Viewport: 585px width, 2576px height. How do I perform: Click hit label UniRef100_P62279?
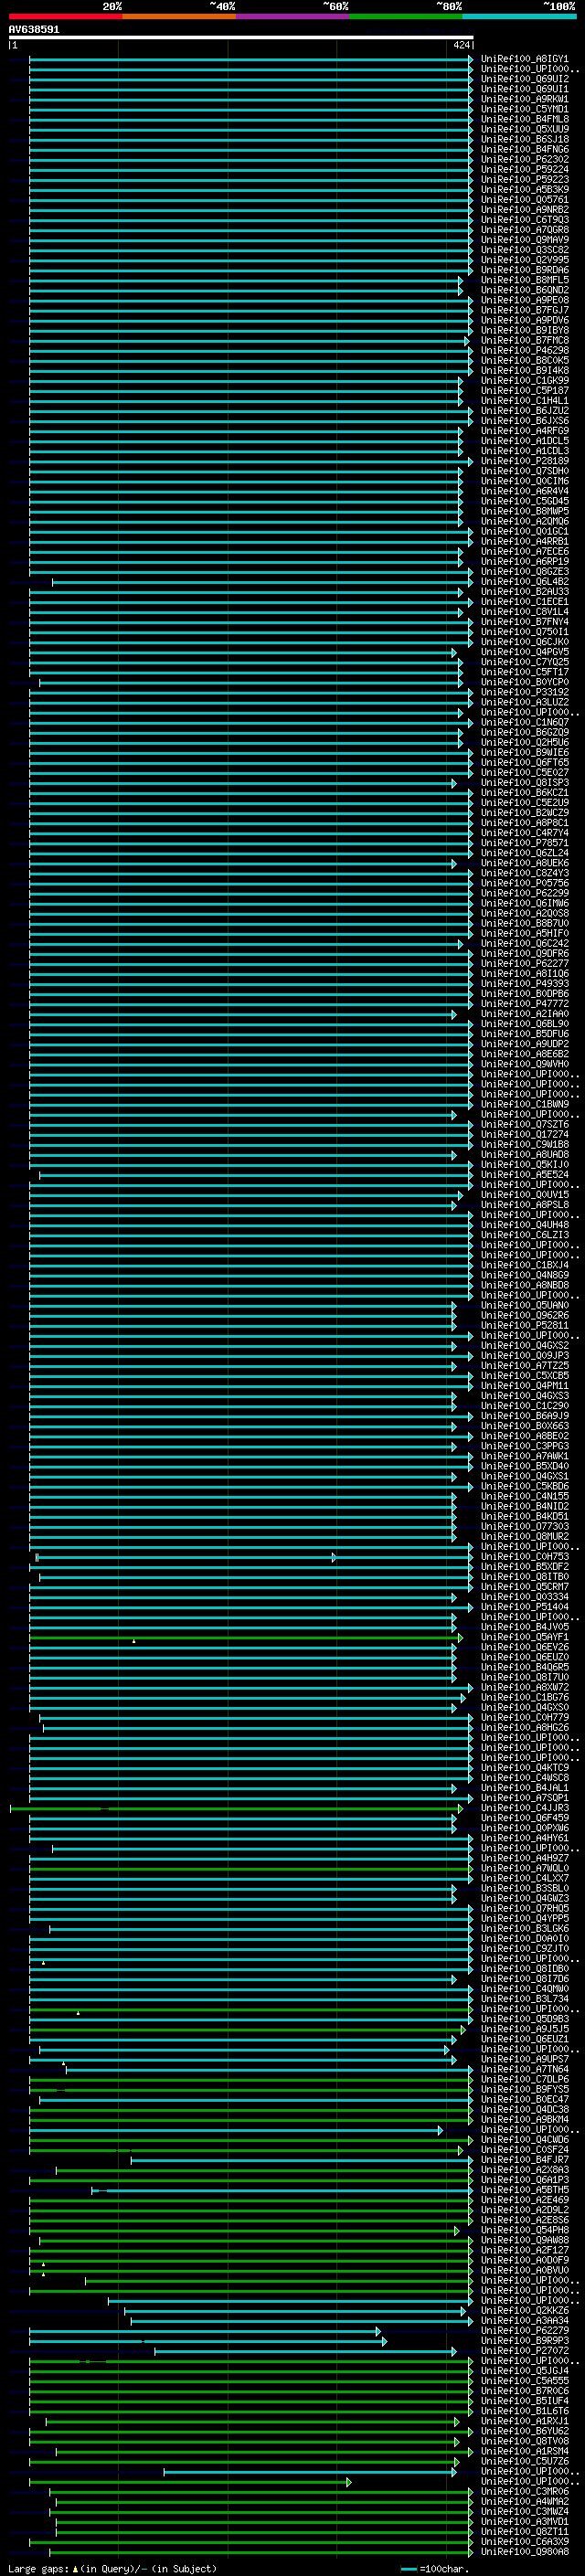525,2330
